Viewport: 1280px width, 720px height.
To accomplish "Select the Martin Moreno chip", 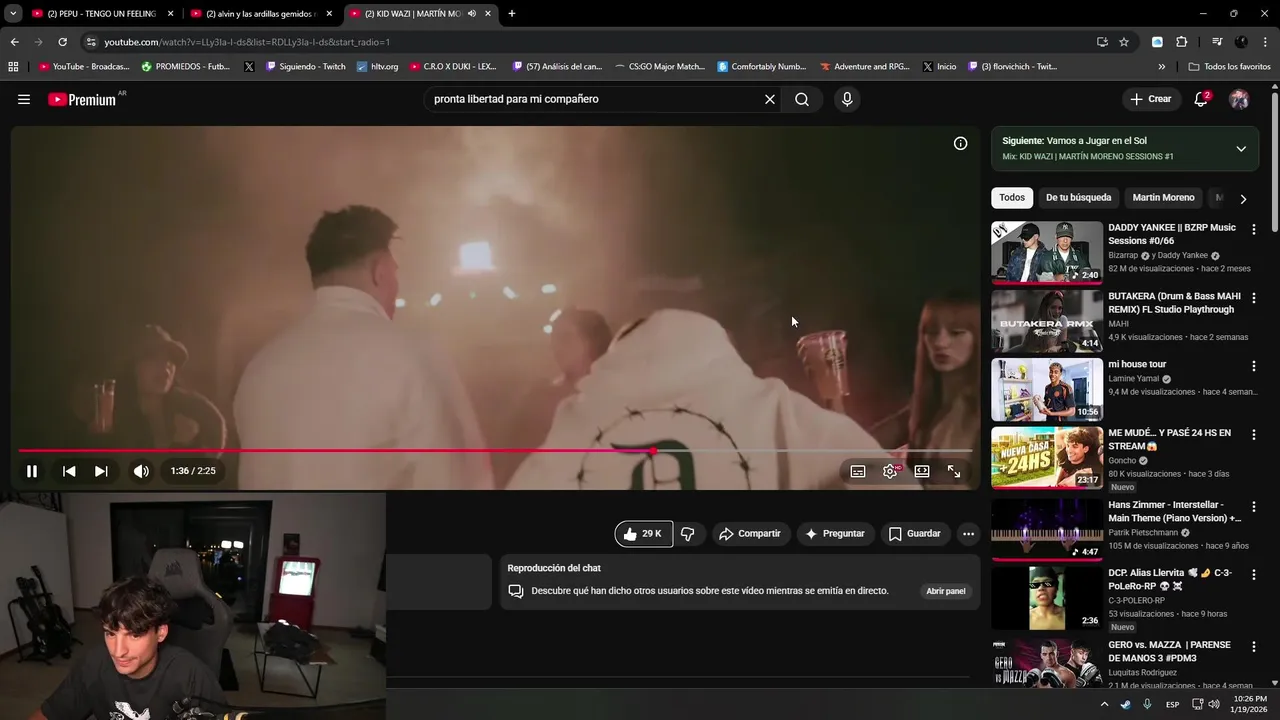I will point(1163,198).
